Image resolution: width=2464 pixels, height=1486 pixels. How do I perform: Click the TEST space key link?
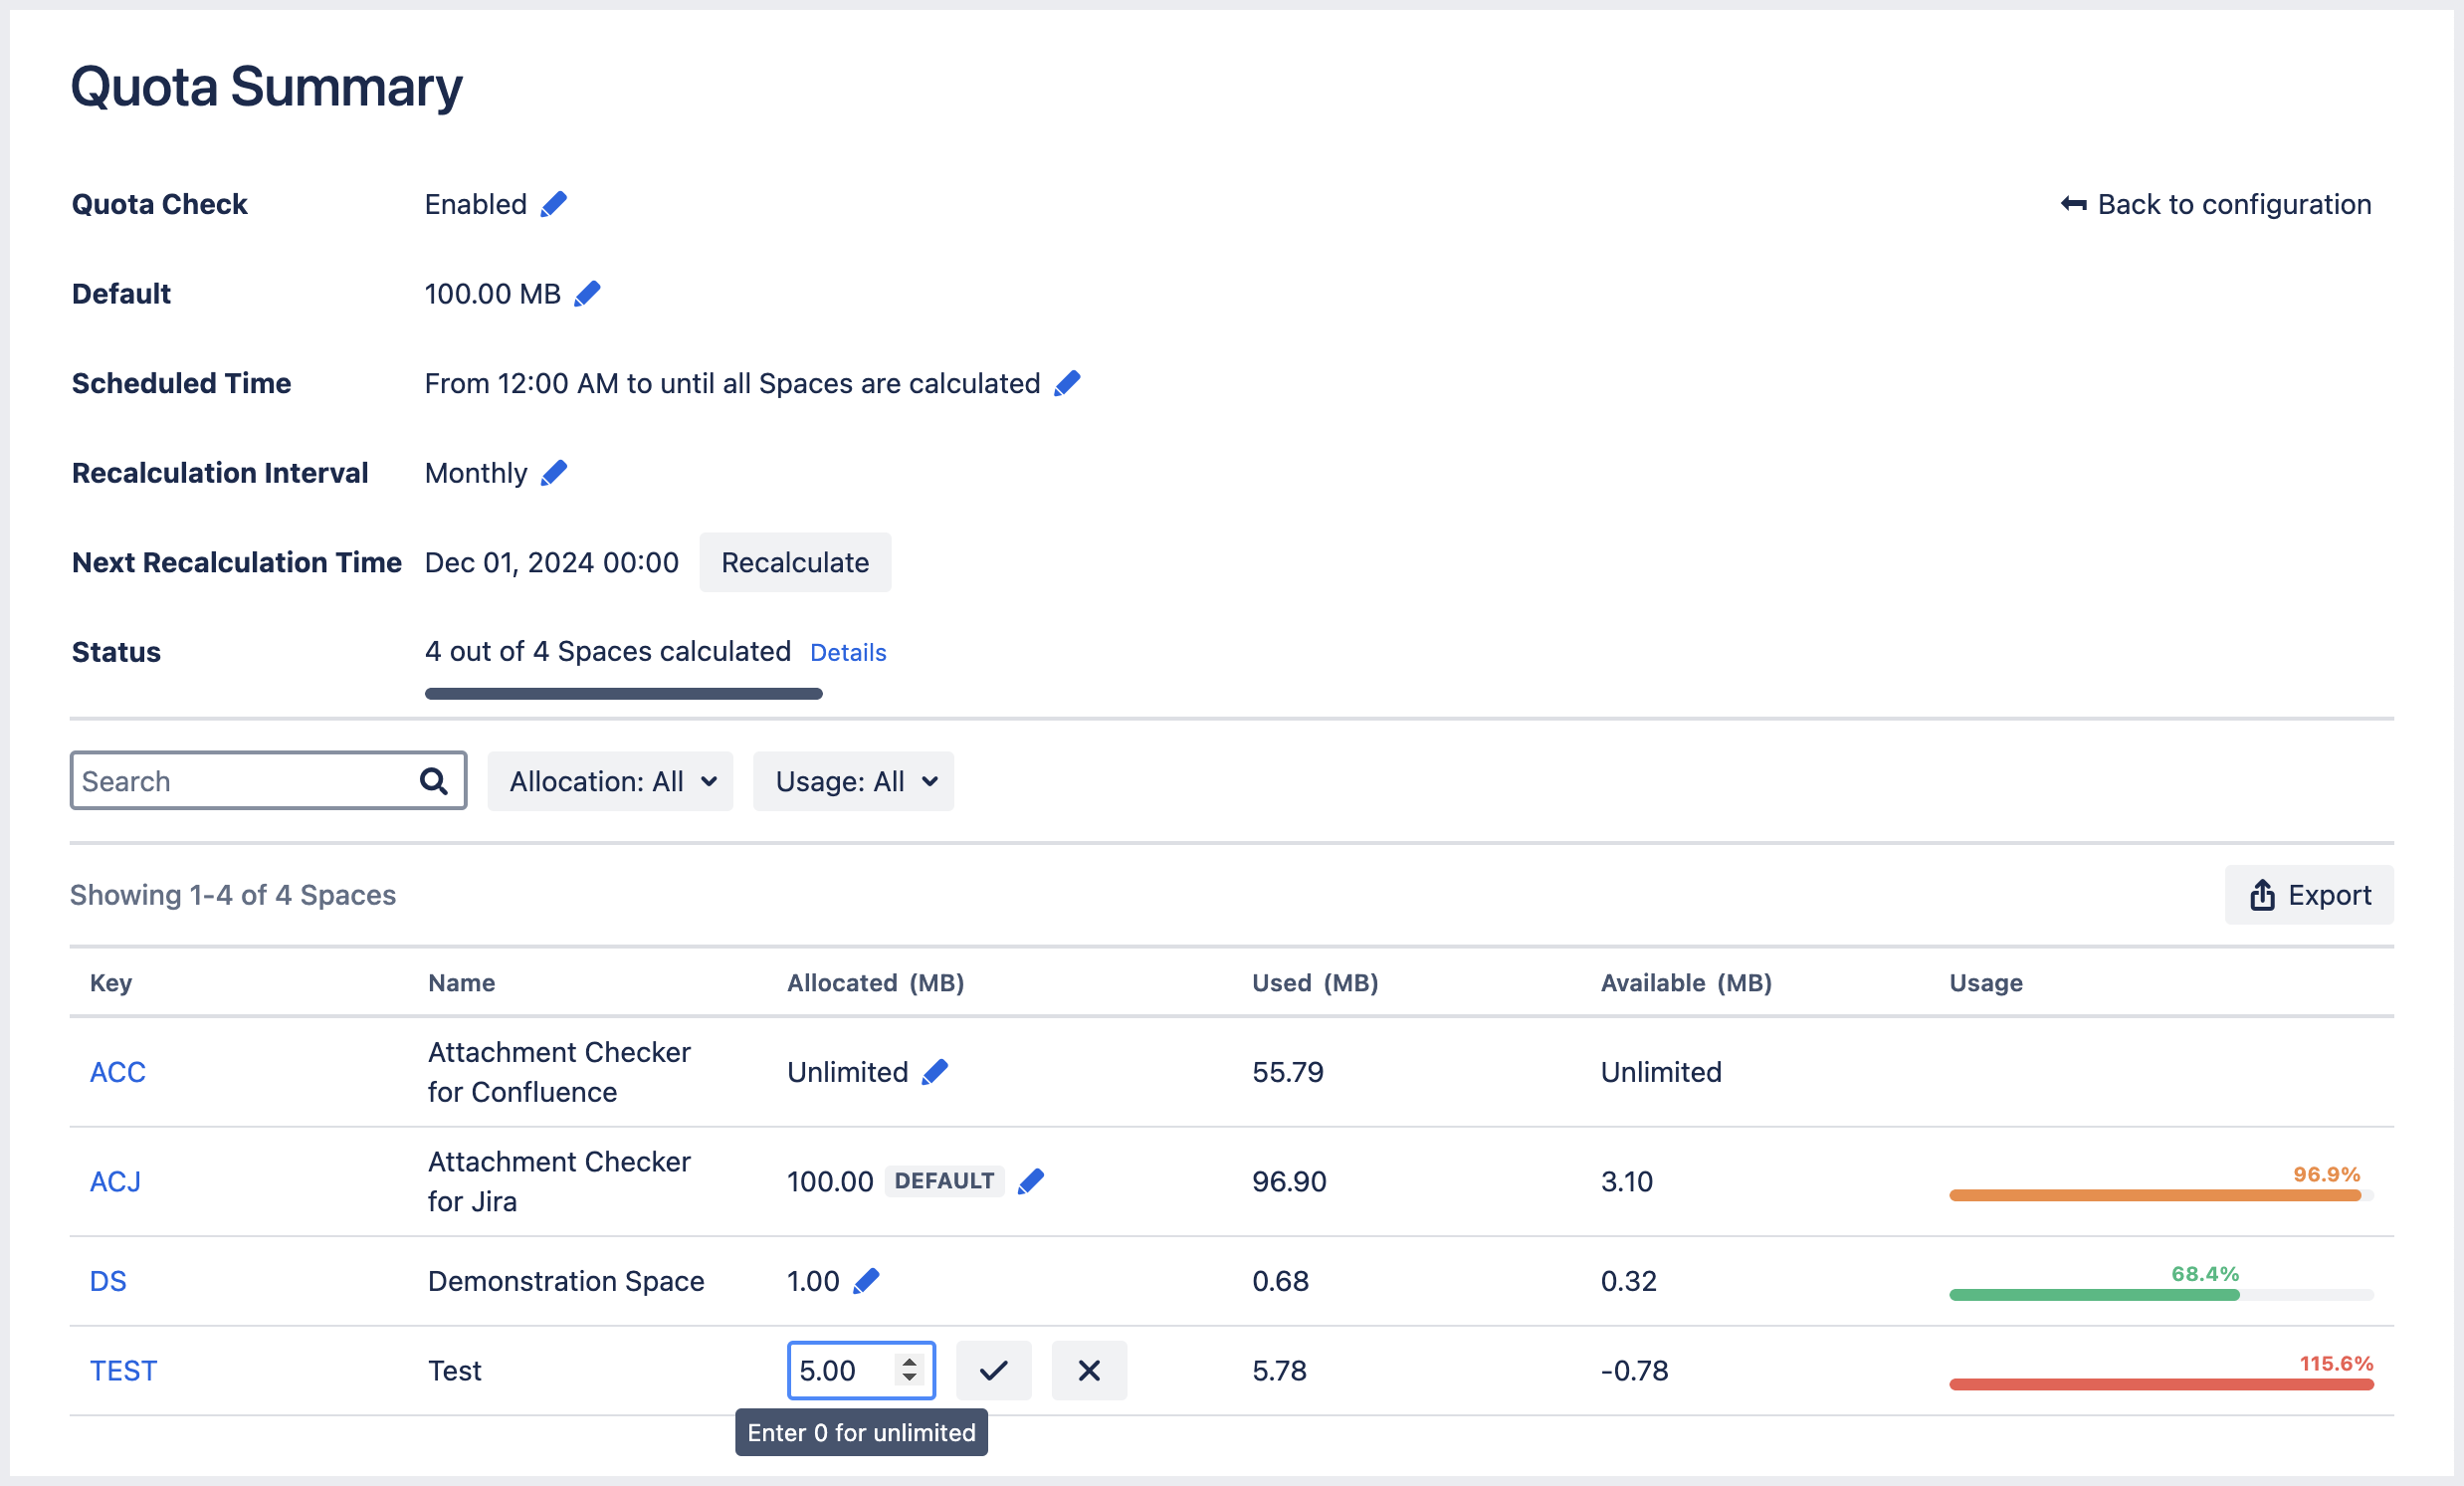pos(123,1372)
